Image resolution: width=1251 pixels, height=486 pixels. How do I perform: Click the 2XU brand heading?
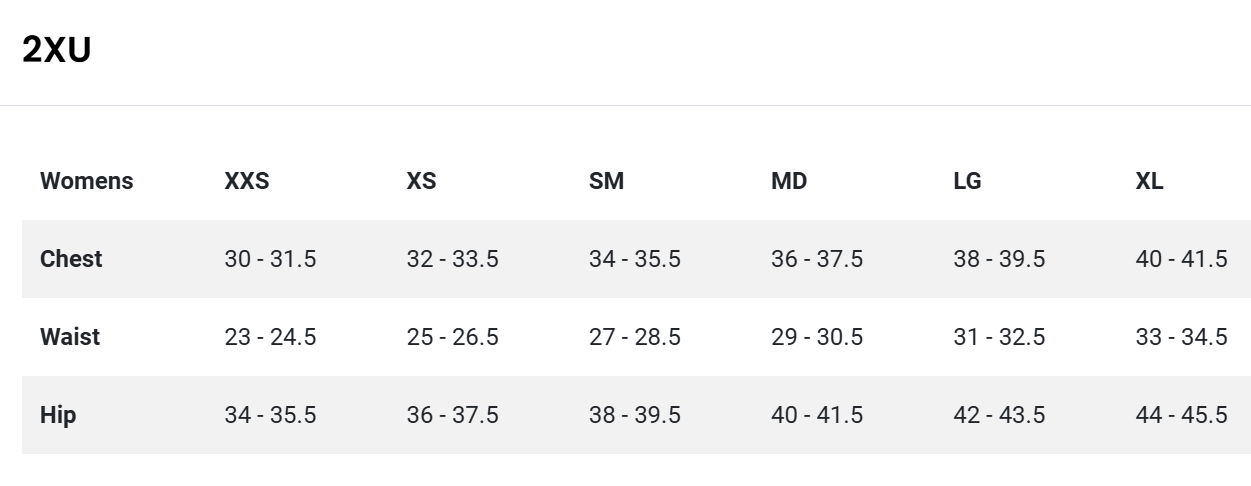[x=56, y=49]
